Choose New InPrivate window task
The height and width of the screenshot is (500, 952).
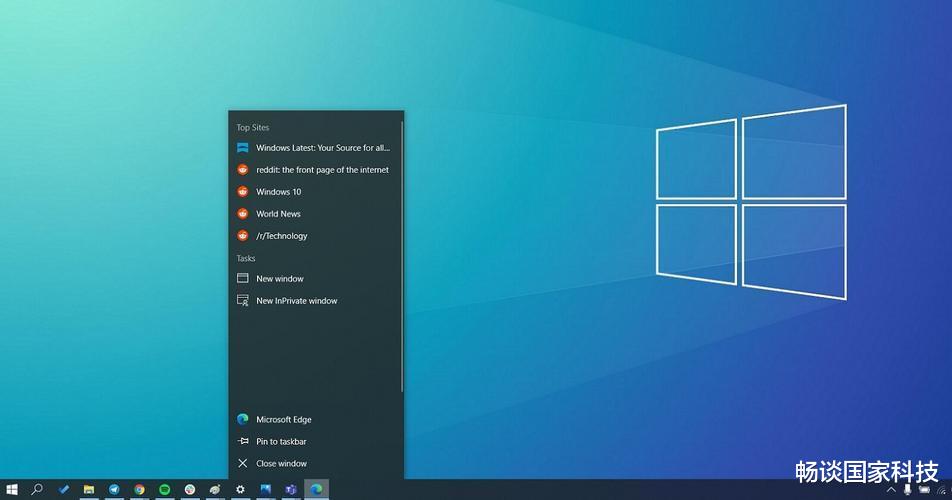click(315, 300)
